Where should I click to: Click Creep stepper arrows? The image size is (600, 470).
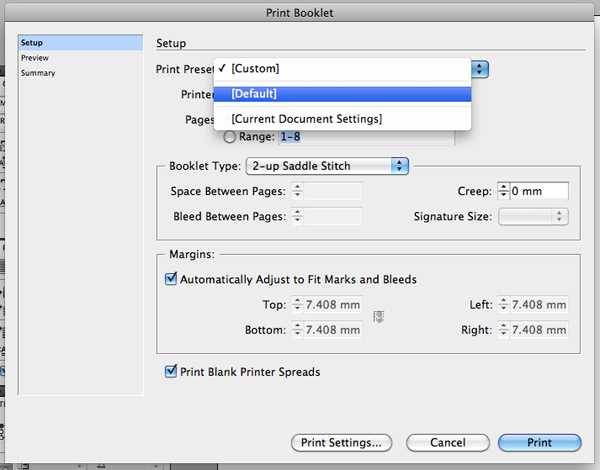[x=503, y=191]
